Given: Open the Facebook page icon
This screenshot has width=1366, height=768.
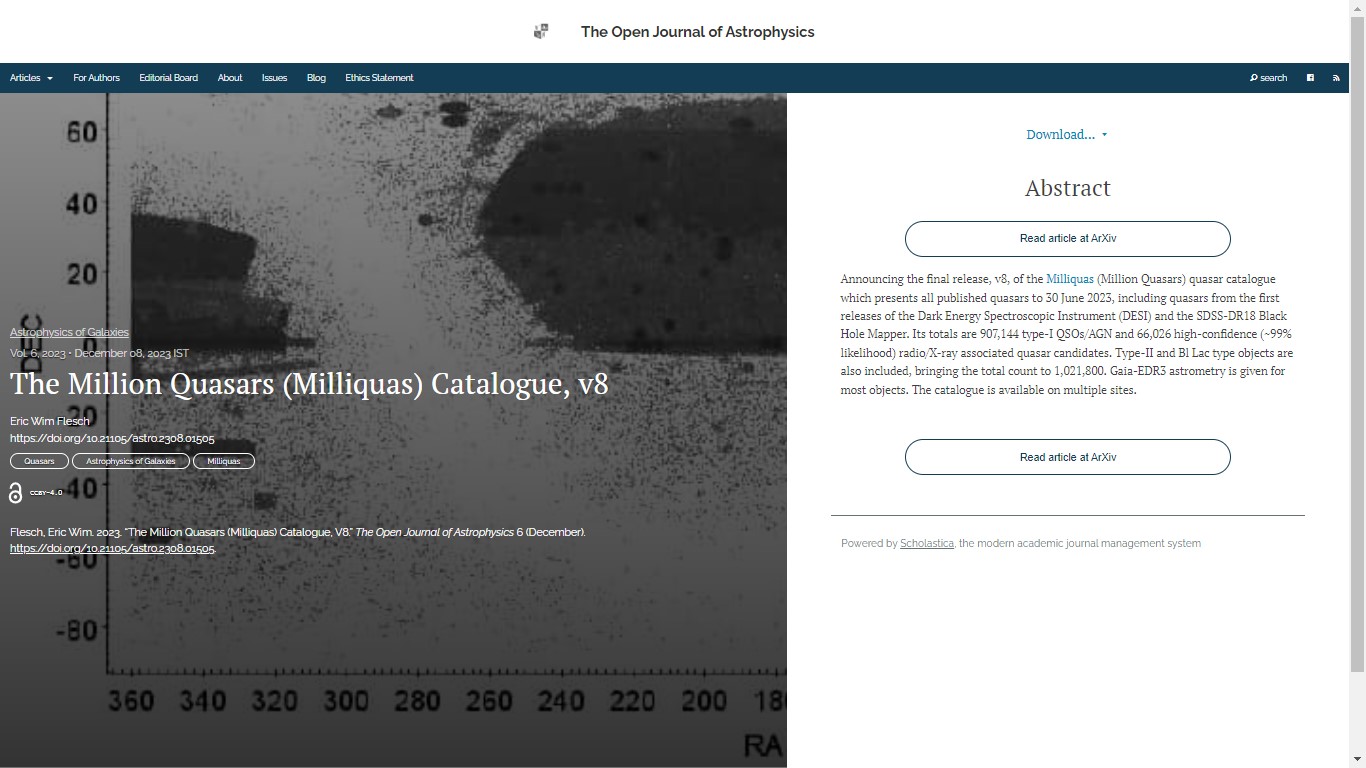Looking at the screenshot, I should click(1310, 78).
